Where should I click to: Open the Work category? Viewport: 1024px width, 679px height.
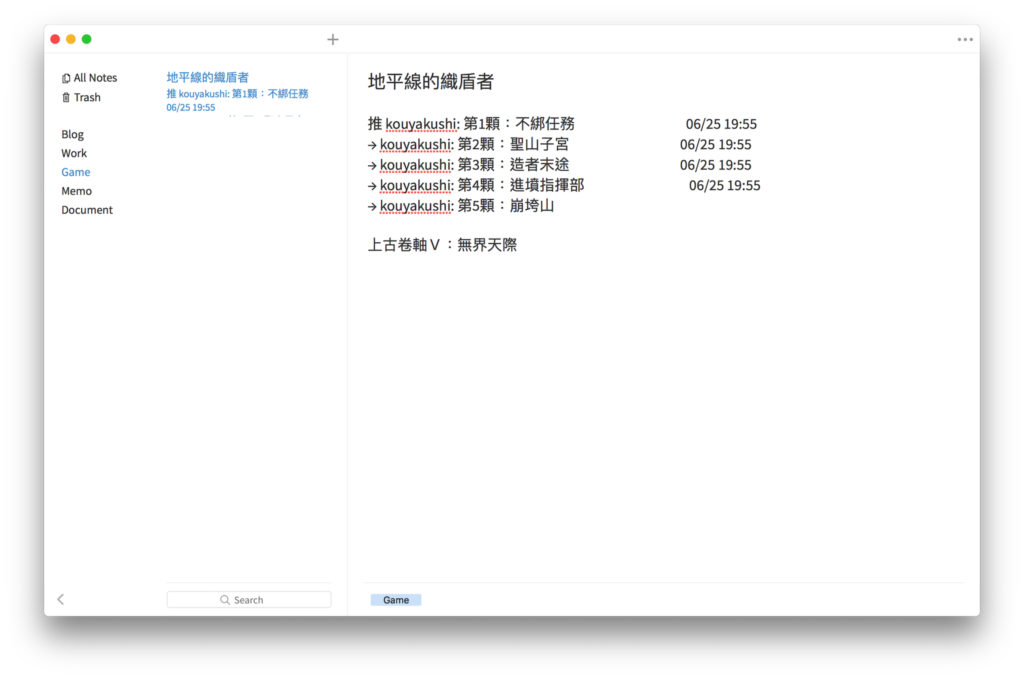coord(74,153)
